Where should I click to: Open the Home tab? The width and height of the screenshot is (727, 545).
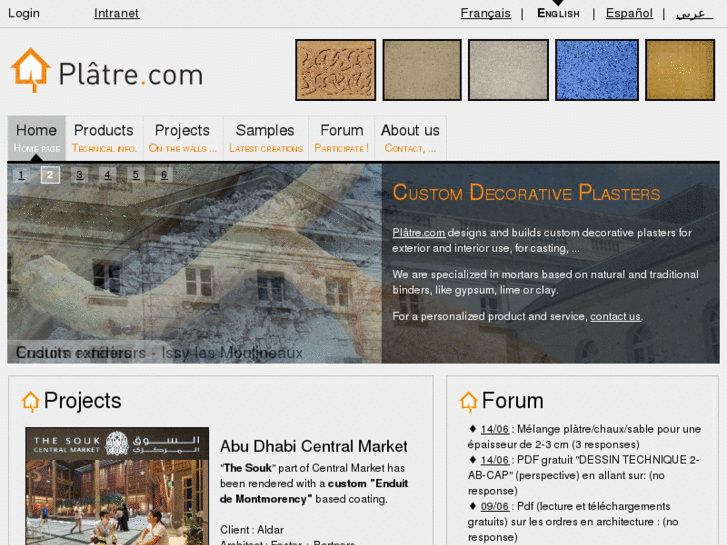(37, 138)
